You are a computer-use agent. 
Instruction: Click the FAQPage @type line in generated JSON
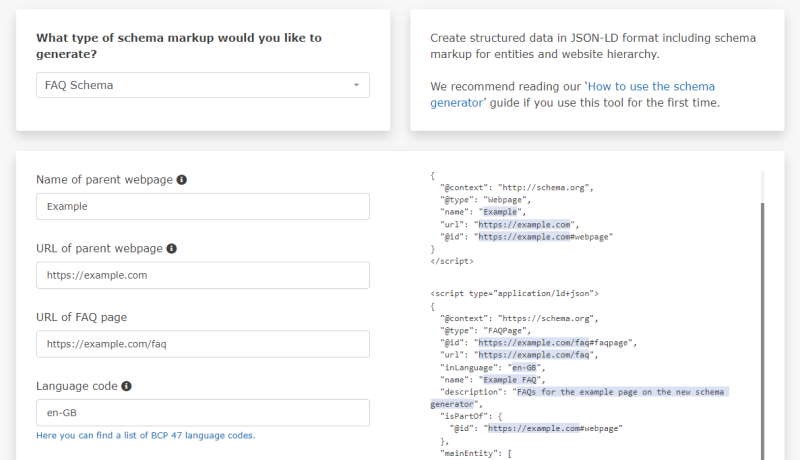point(485,330)
